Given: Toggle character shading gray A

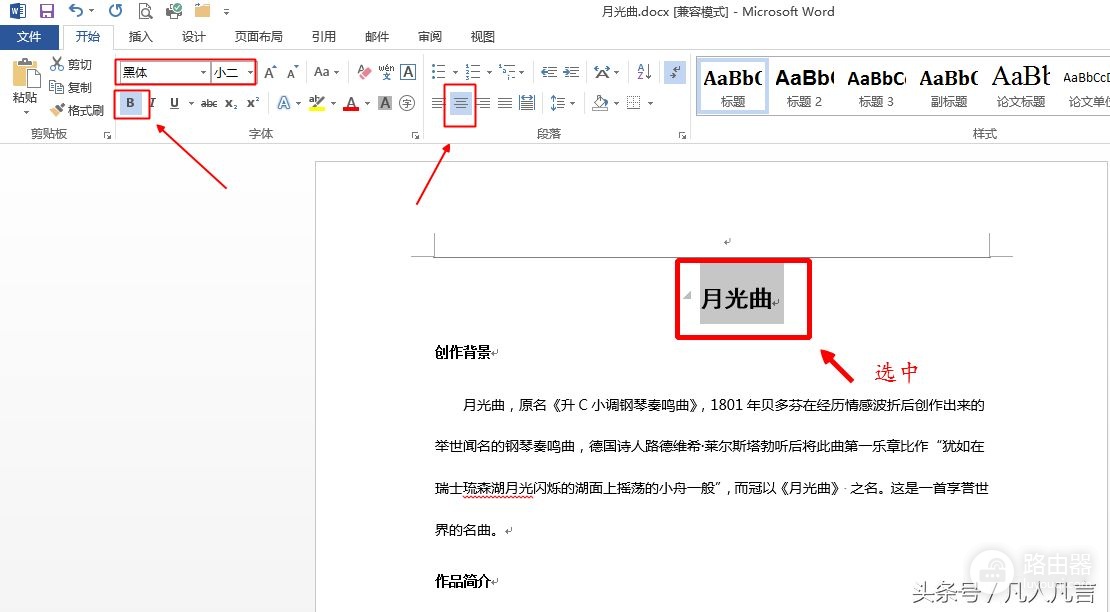Looking at the screenshot, I should point(385,103).
